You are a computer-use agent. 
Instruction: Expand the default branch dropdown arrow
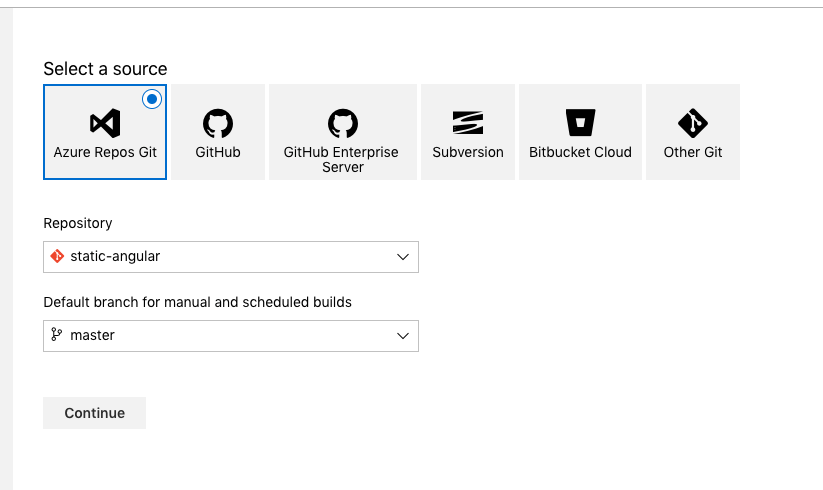point(403,336)
